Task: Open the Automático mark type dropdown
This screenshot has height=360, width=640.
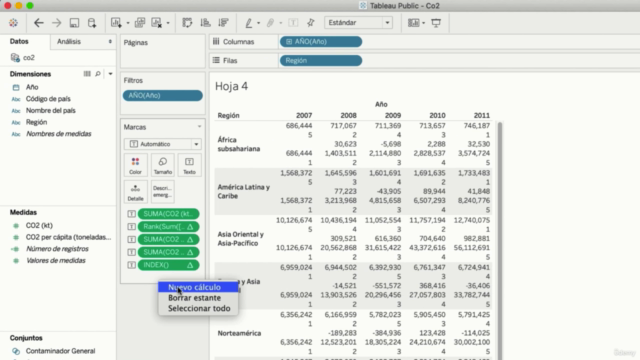Action: pos(163,144)
